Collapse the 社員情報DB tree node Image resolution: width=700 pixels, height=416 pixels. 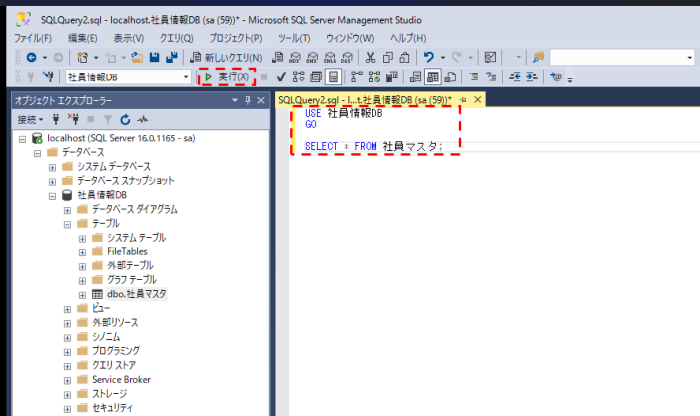(53, 195)
